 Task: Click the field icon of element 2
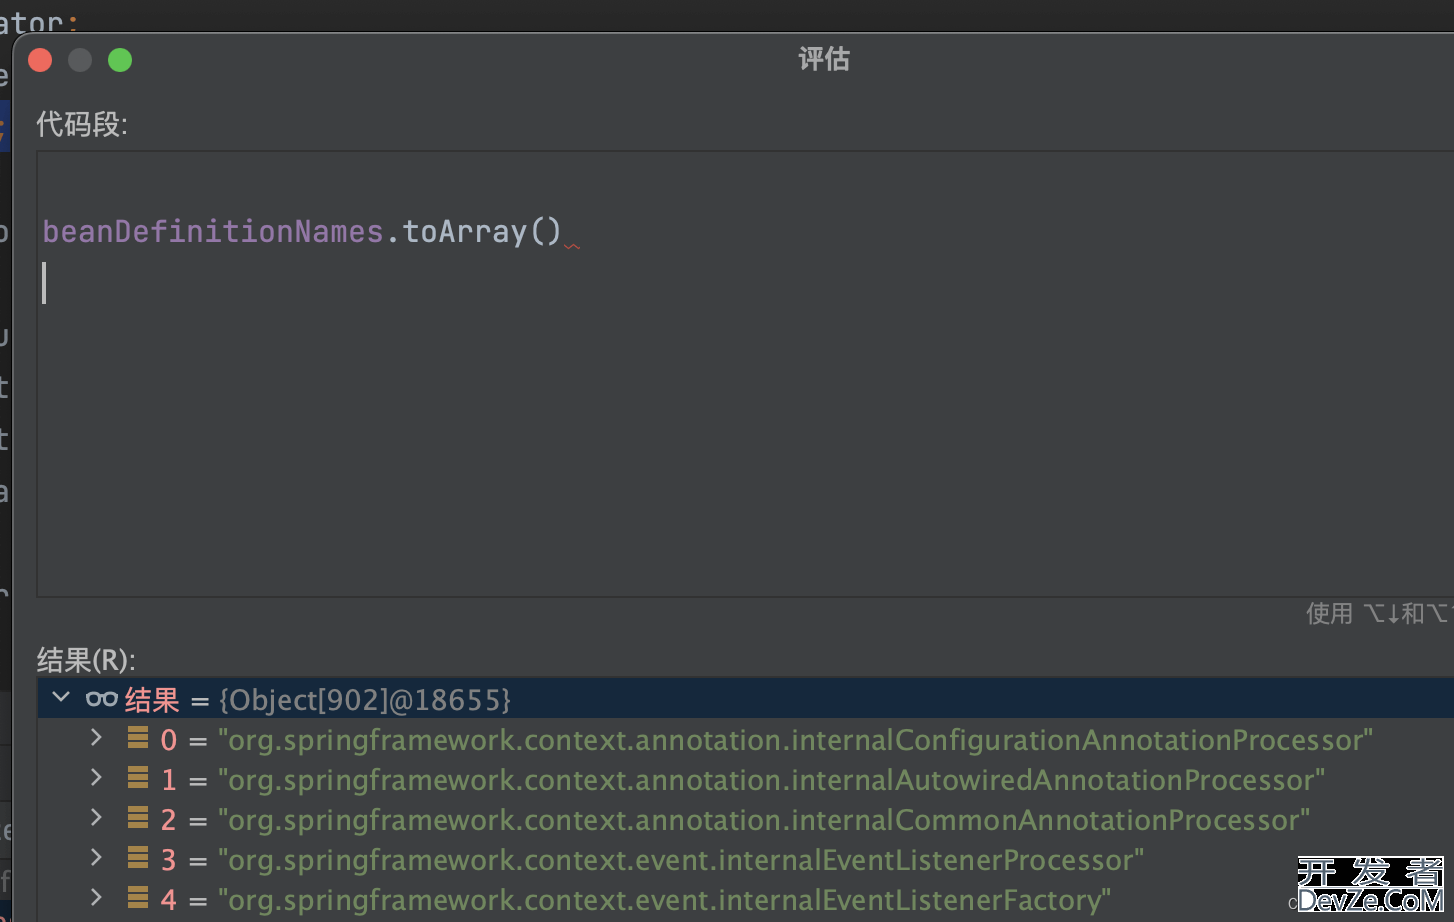pos(138,818)
